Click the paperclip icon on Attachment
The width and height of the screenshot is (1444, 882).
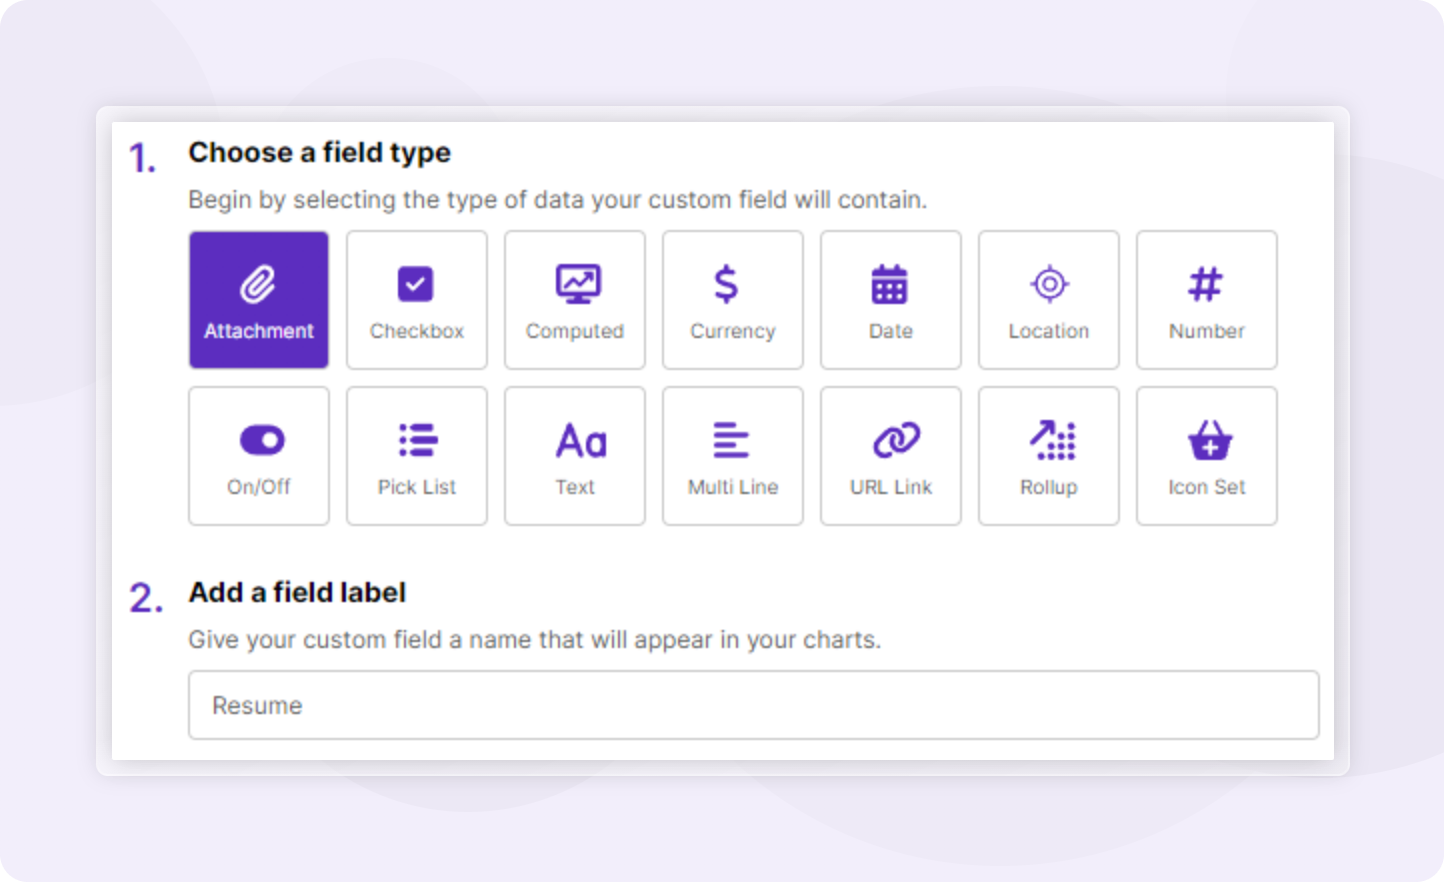258,283
